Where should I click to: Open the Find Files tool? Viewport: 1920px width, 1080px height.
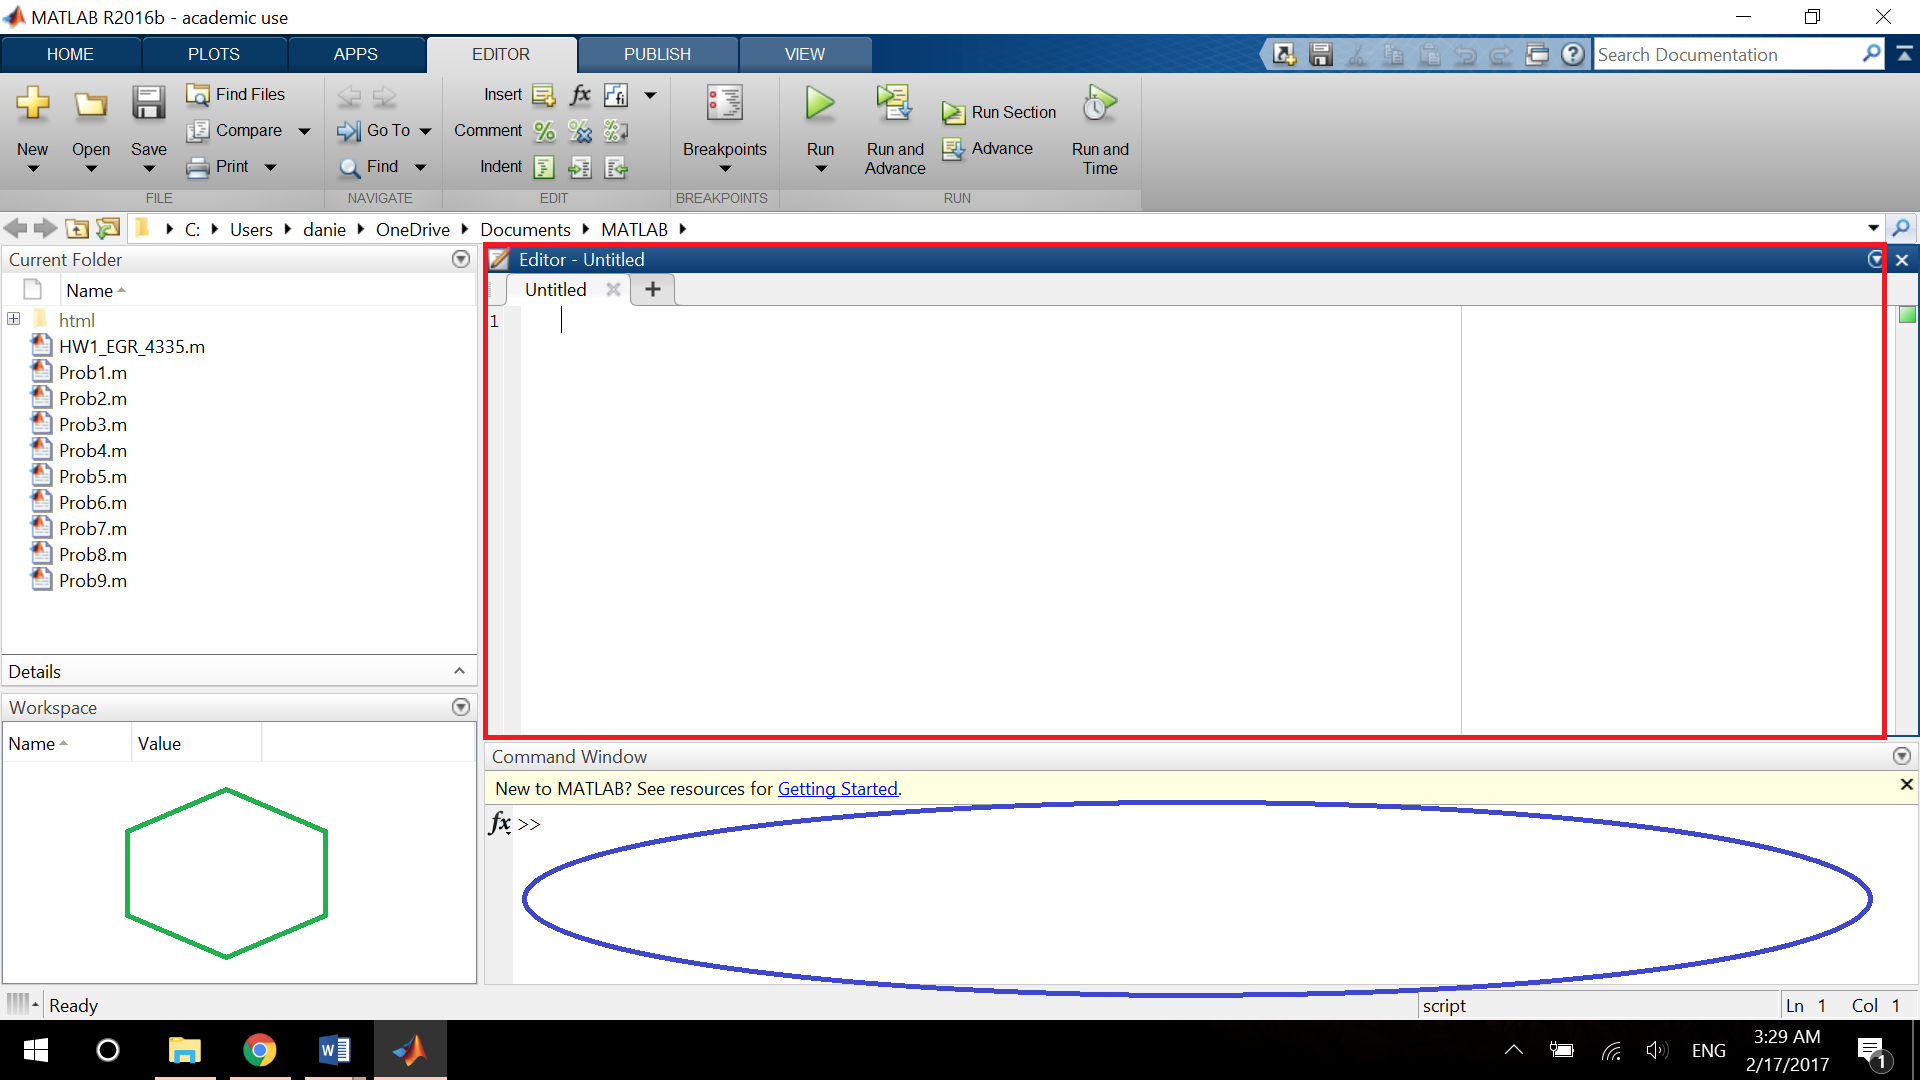[x=235, y=93]
